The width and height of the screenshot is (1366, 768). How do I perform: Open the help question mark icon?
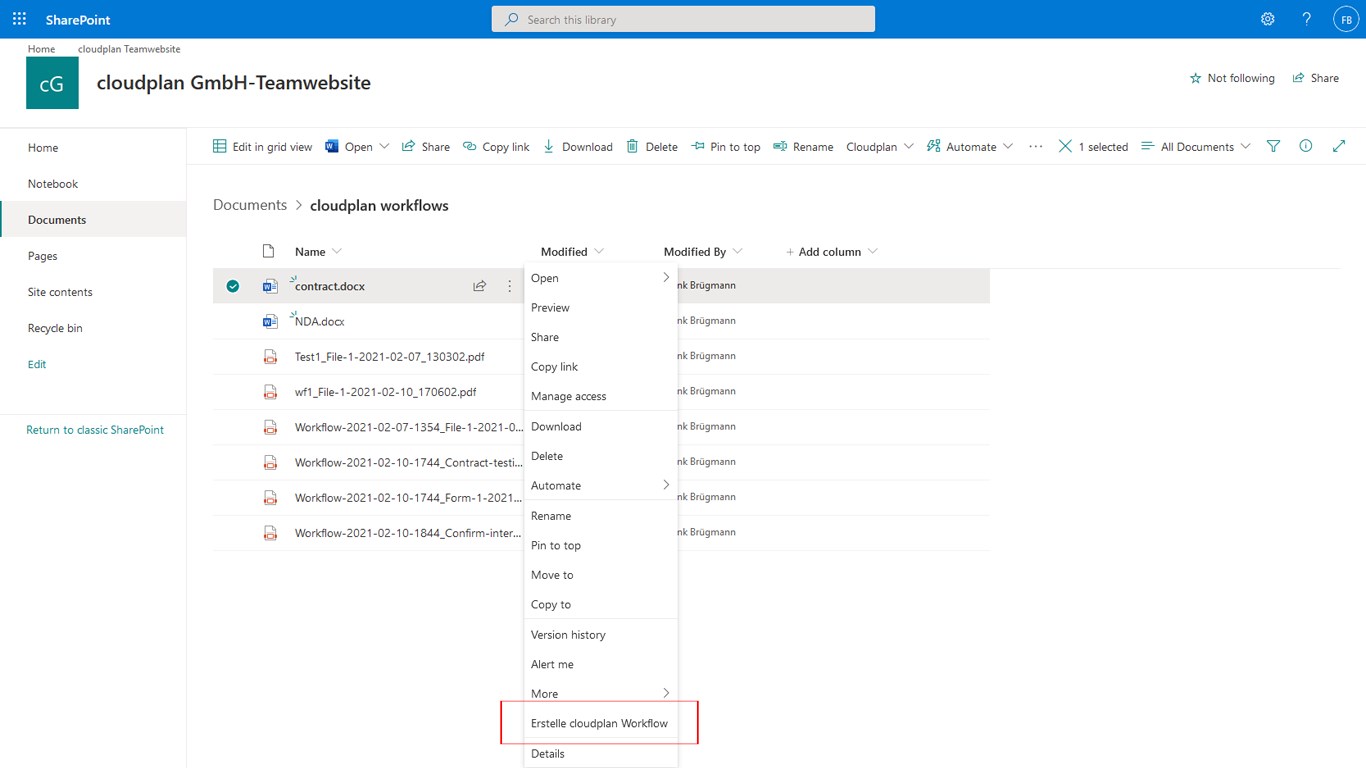(x=1307, y=19)
